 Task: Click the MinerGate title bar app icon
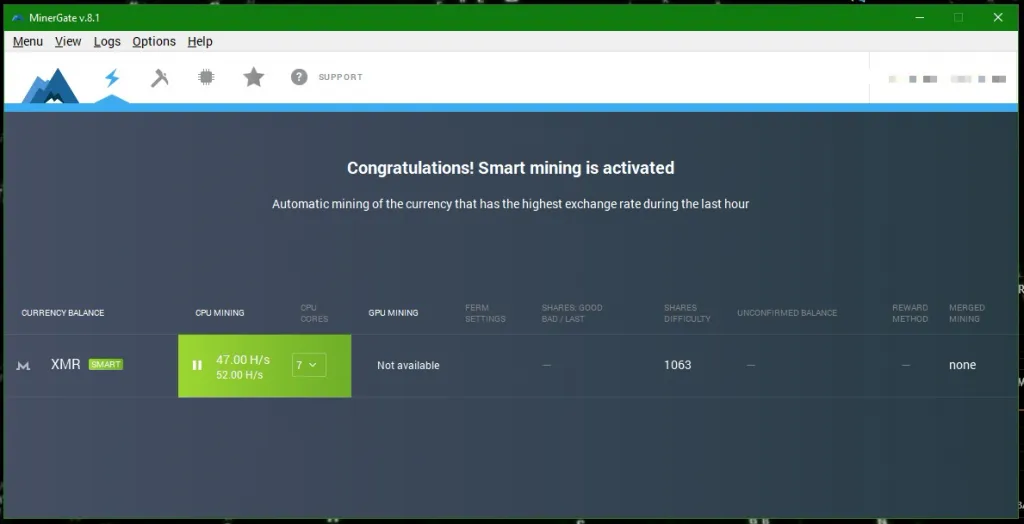point(18,18)
